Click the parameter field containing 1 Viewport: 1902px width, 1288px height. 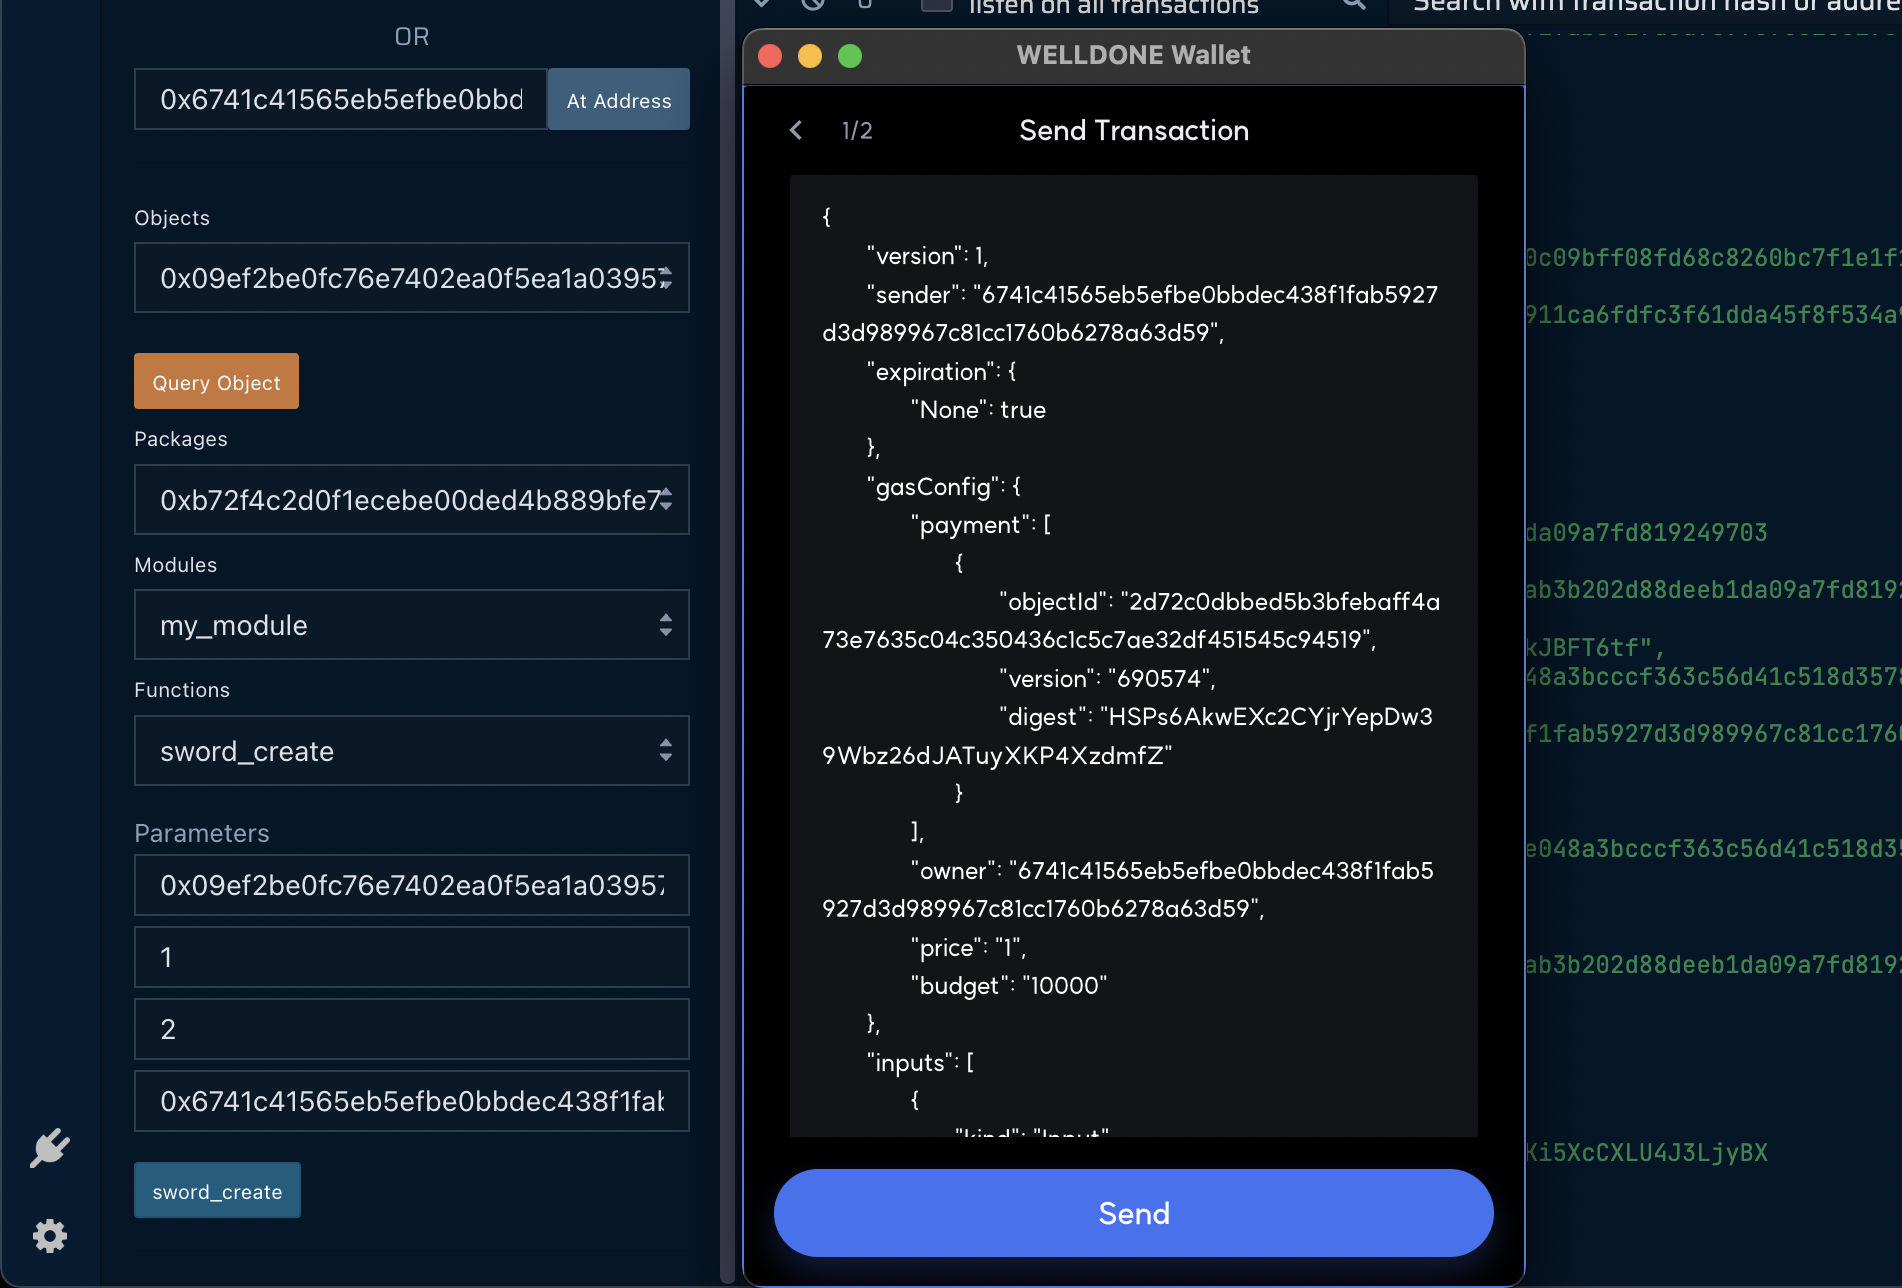coord(412,957)
